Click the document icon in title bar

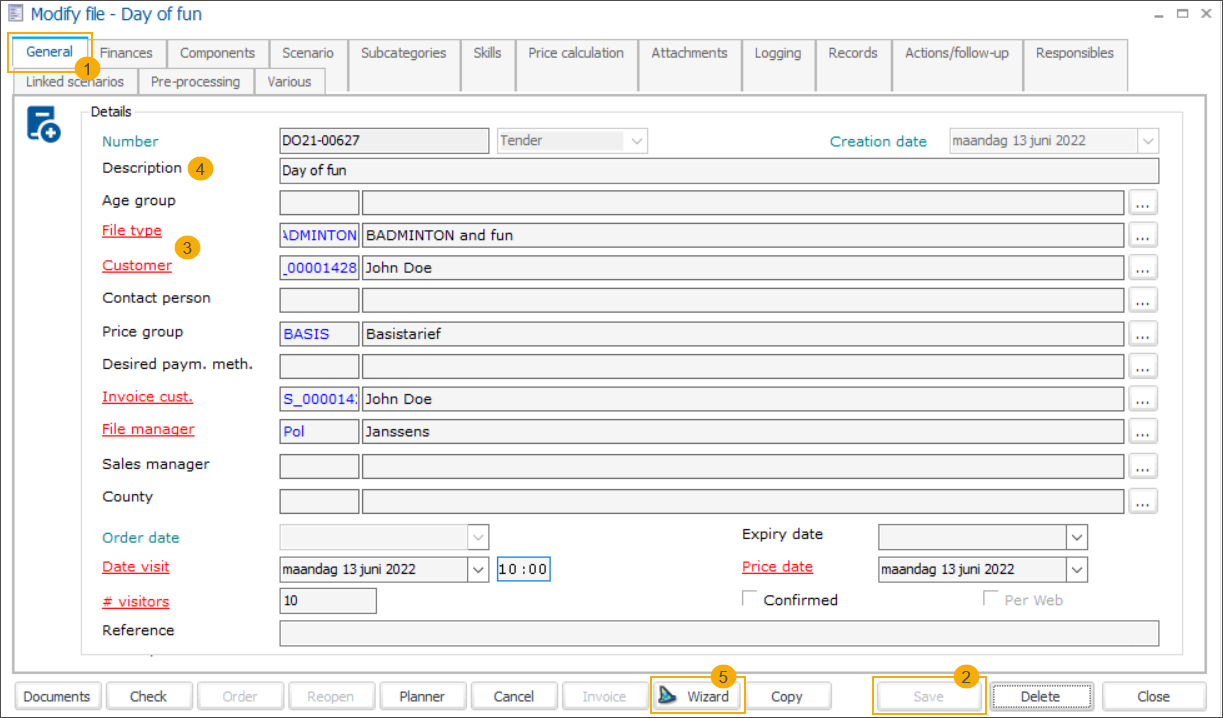coord(16,14)
